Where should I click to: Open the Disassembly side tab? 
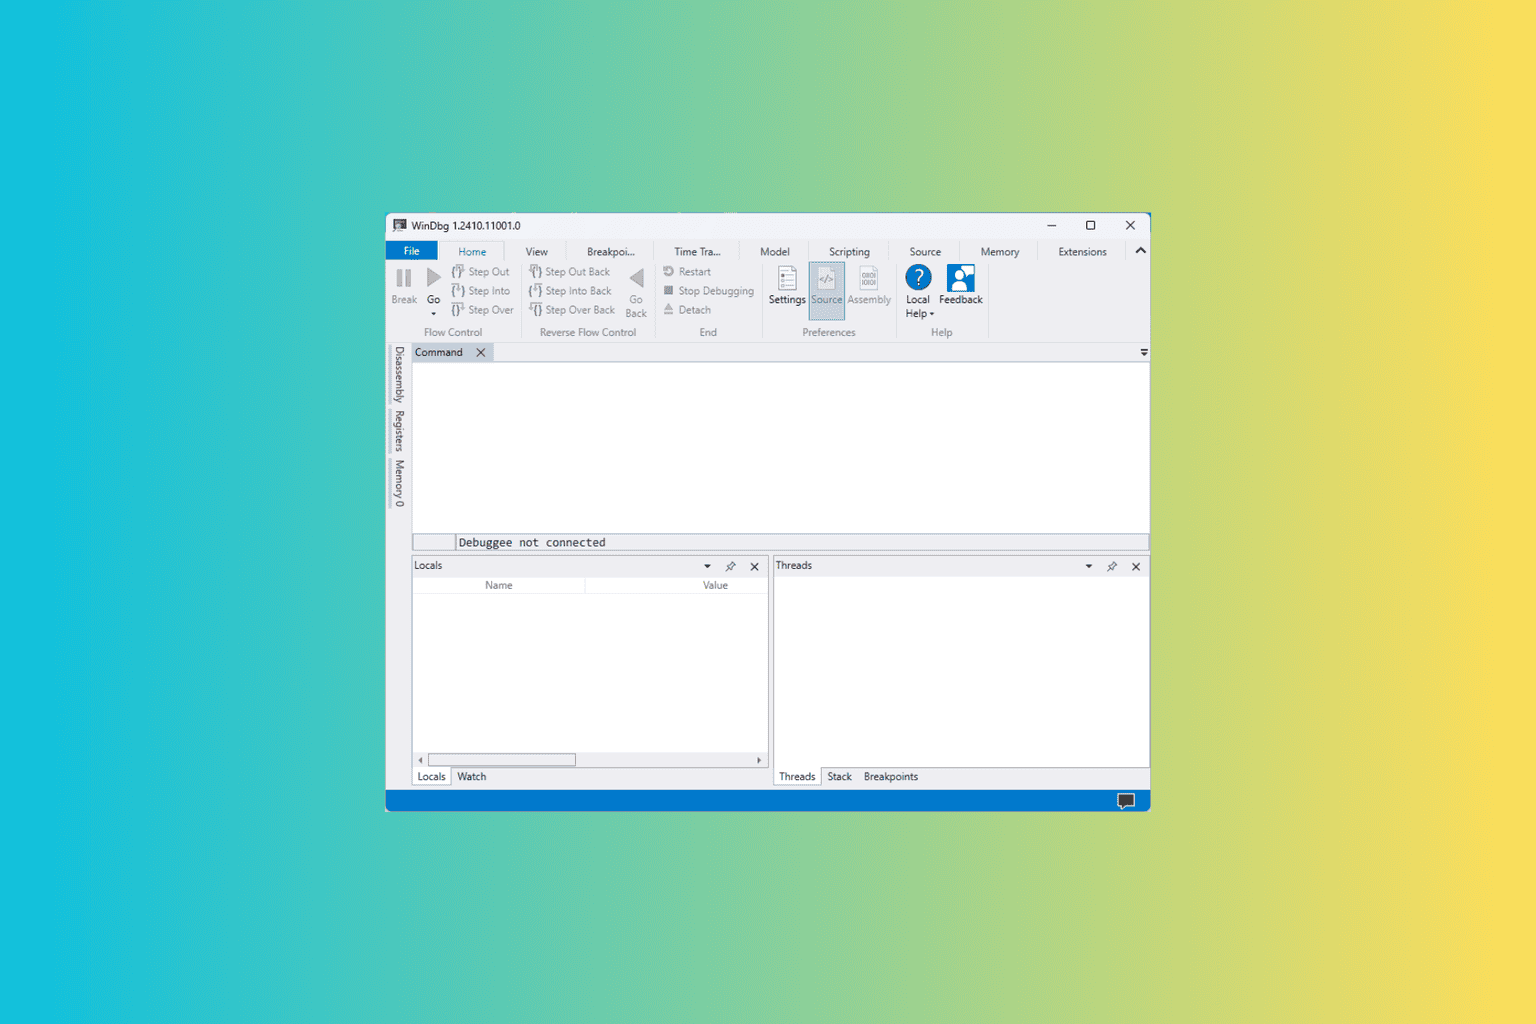399,374
